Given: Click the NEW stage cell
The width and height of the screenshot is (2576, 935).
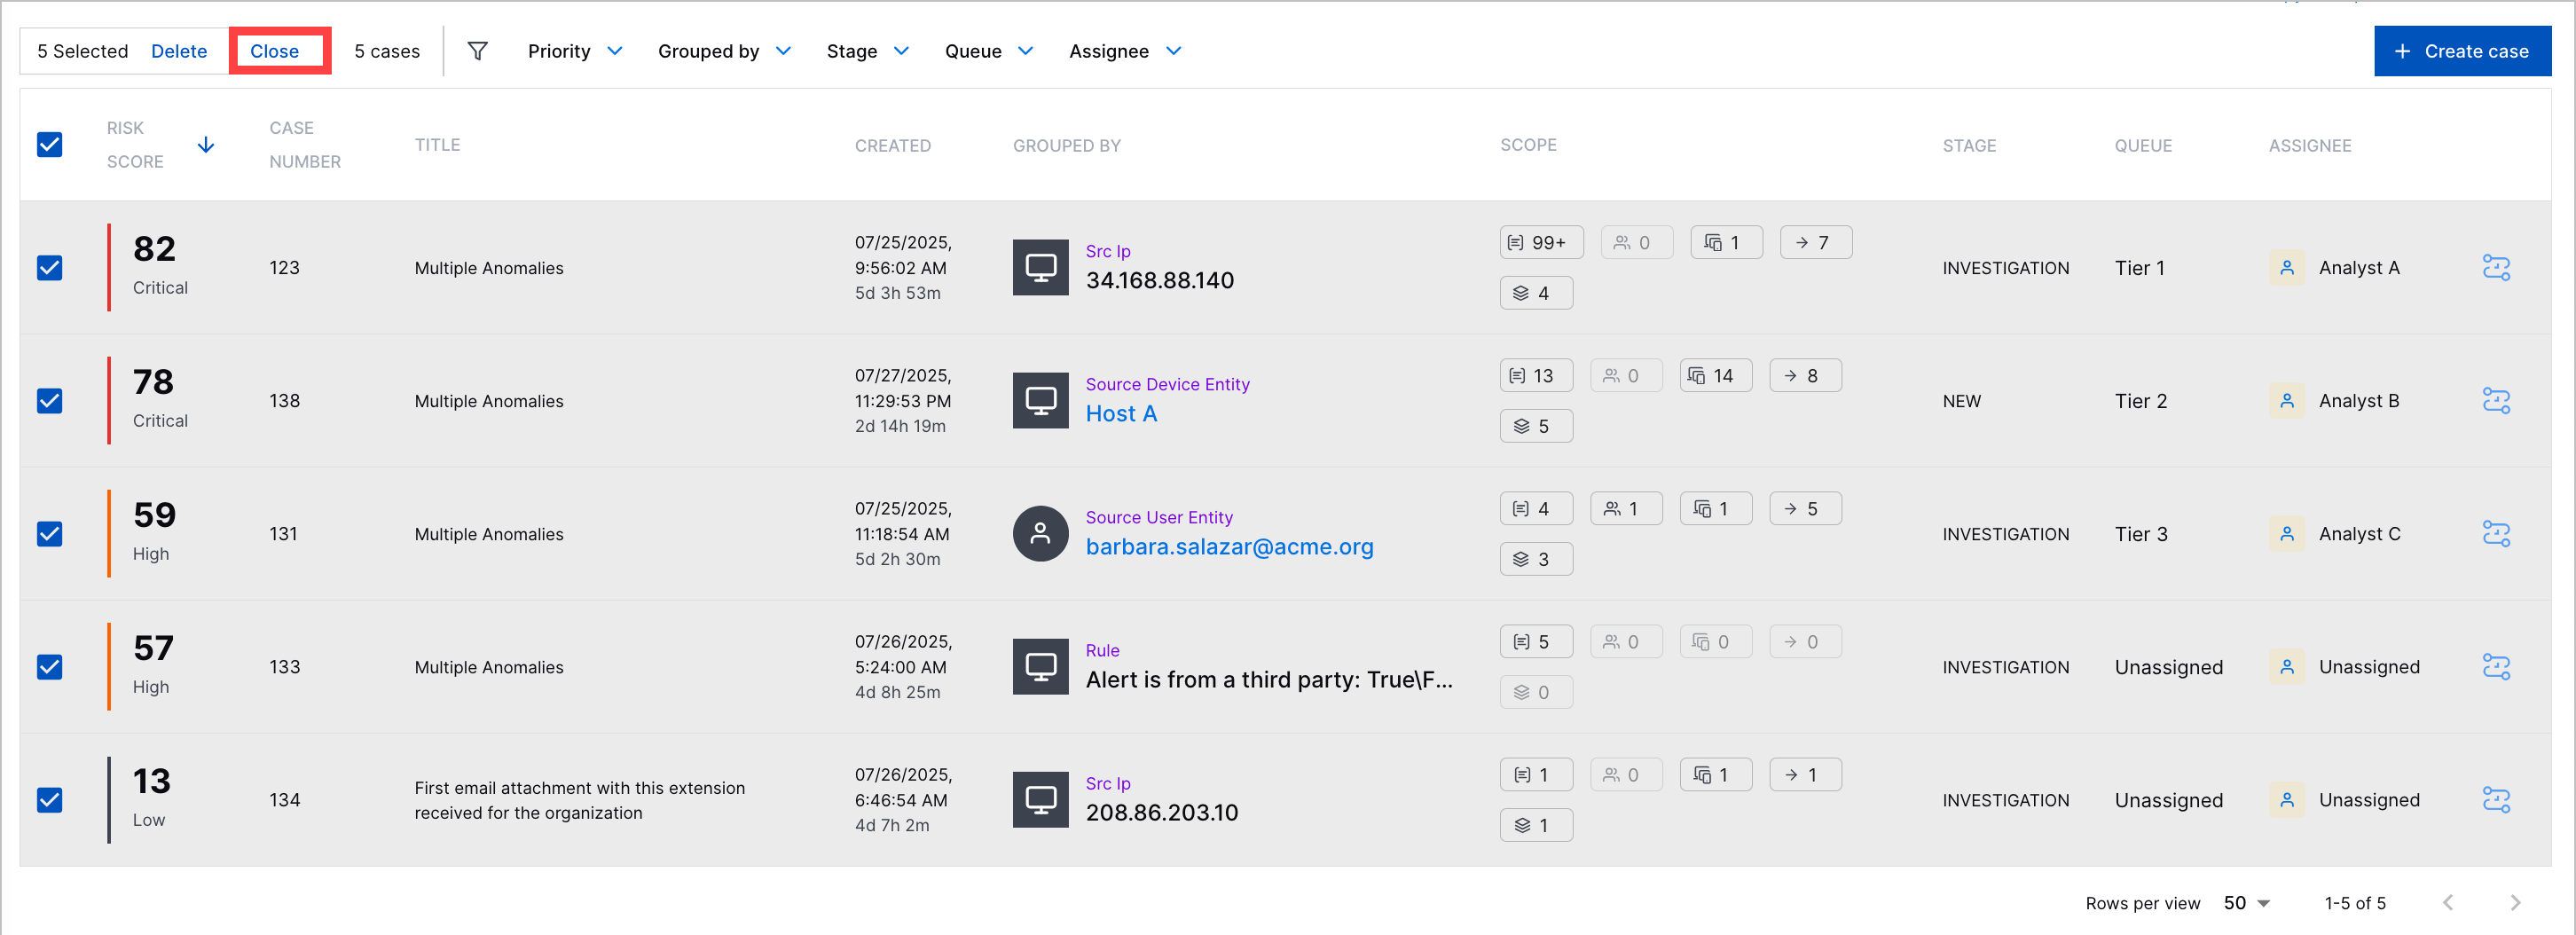Looking at the screenshot, I should click(1961, 401).
